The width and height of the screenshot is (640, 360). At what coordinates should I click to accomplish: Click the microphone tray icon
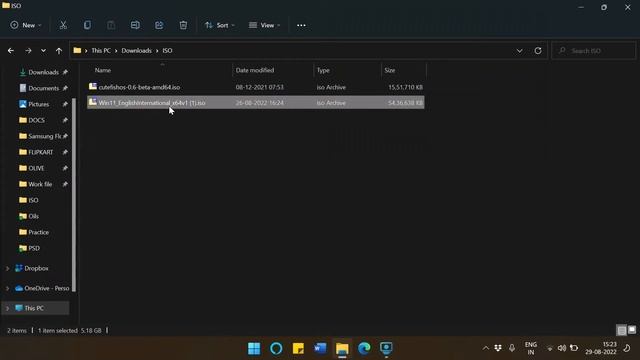click(x=512, y=348)
